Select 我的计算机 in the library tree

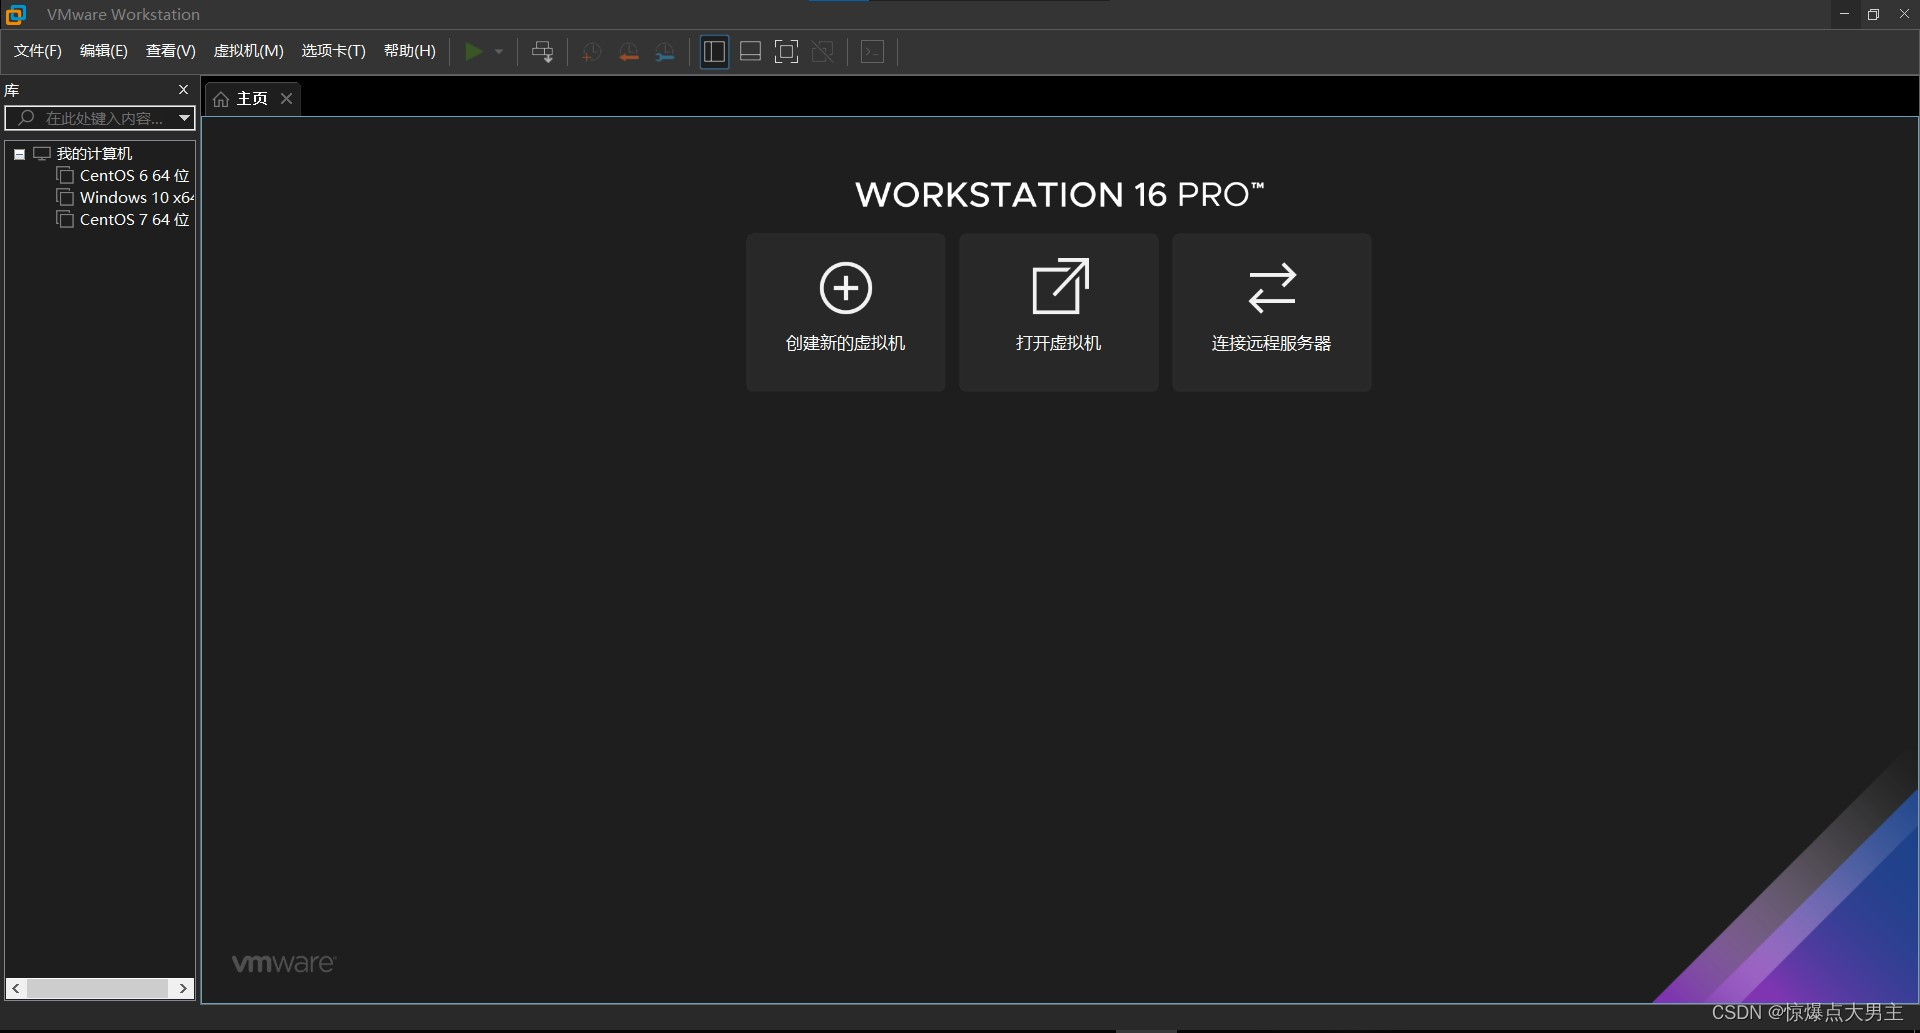(94, 154)
